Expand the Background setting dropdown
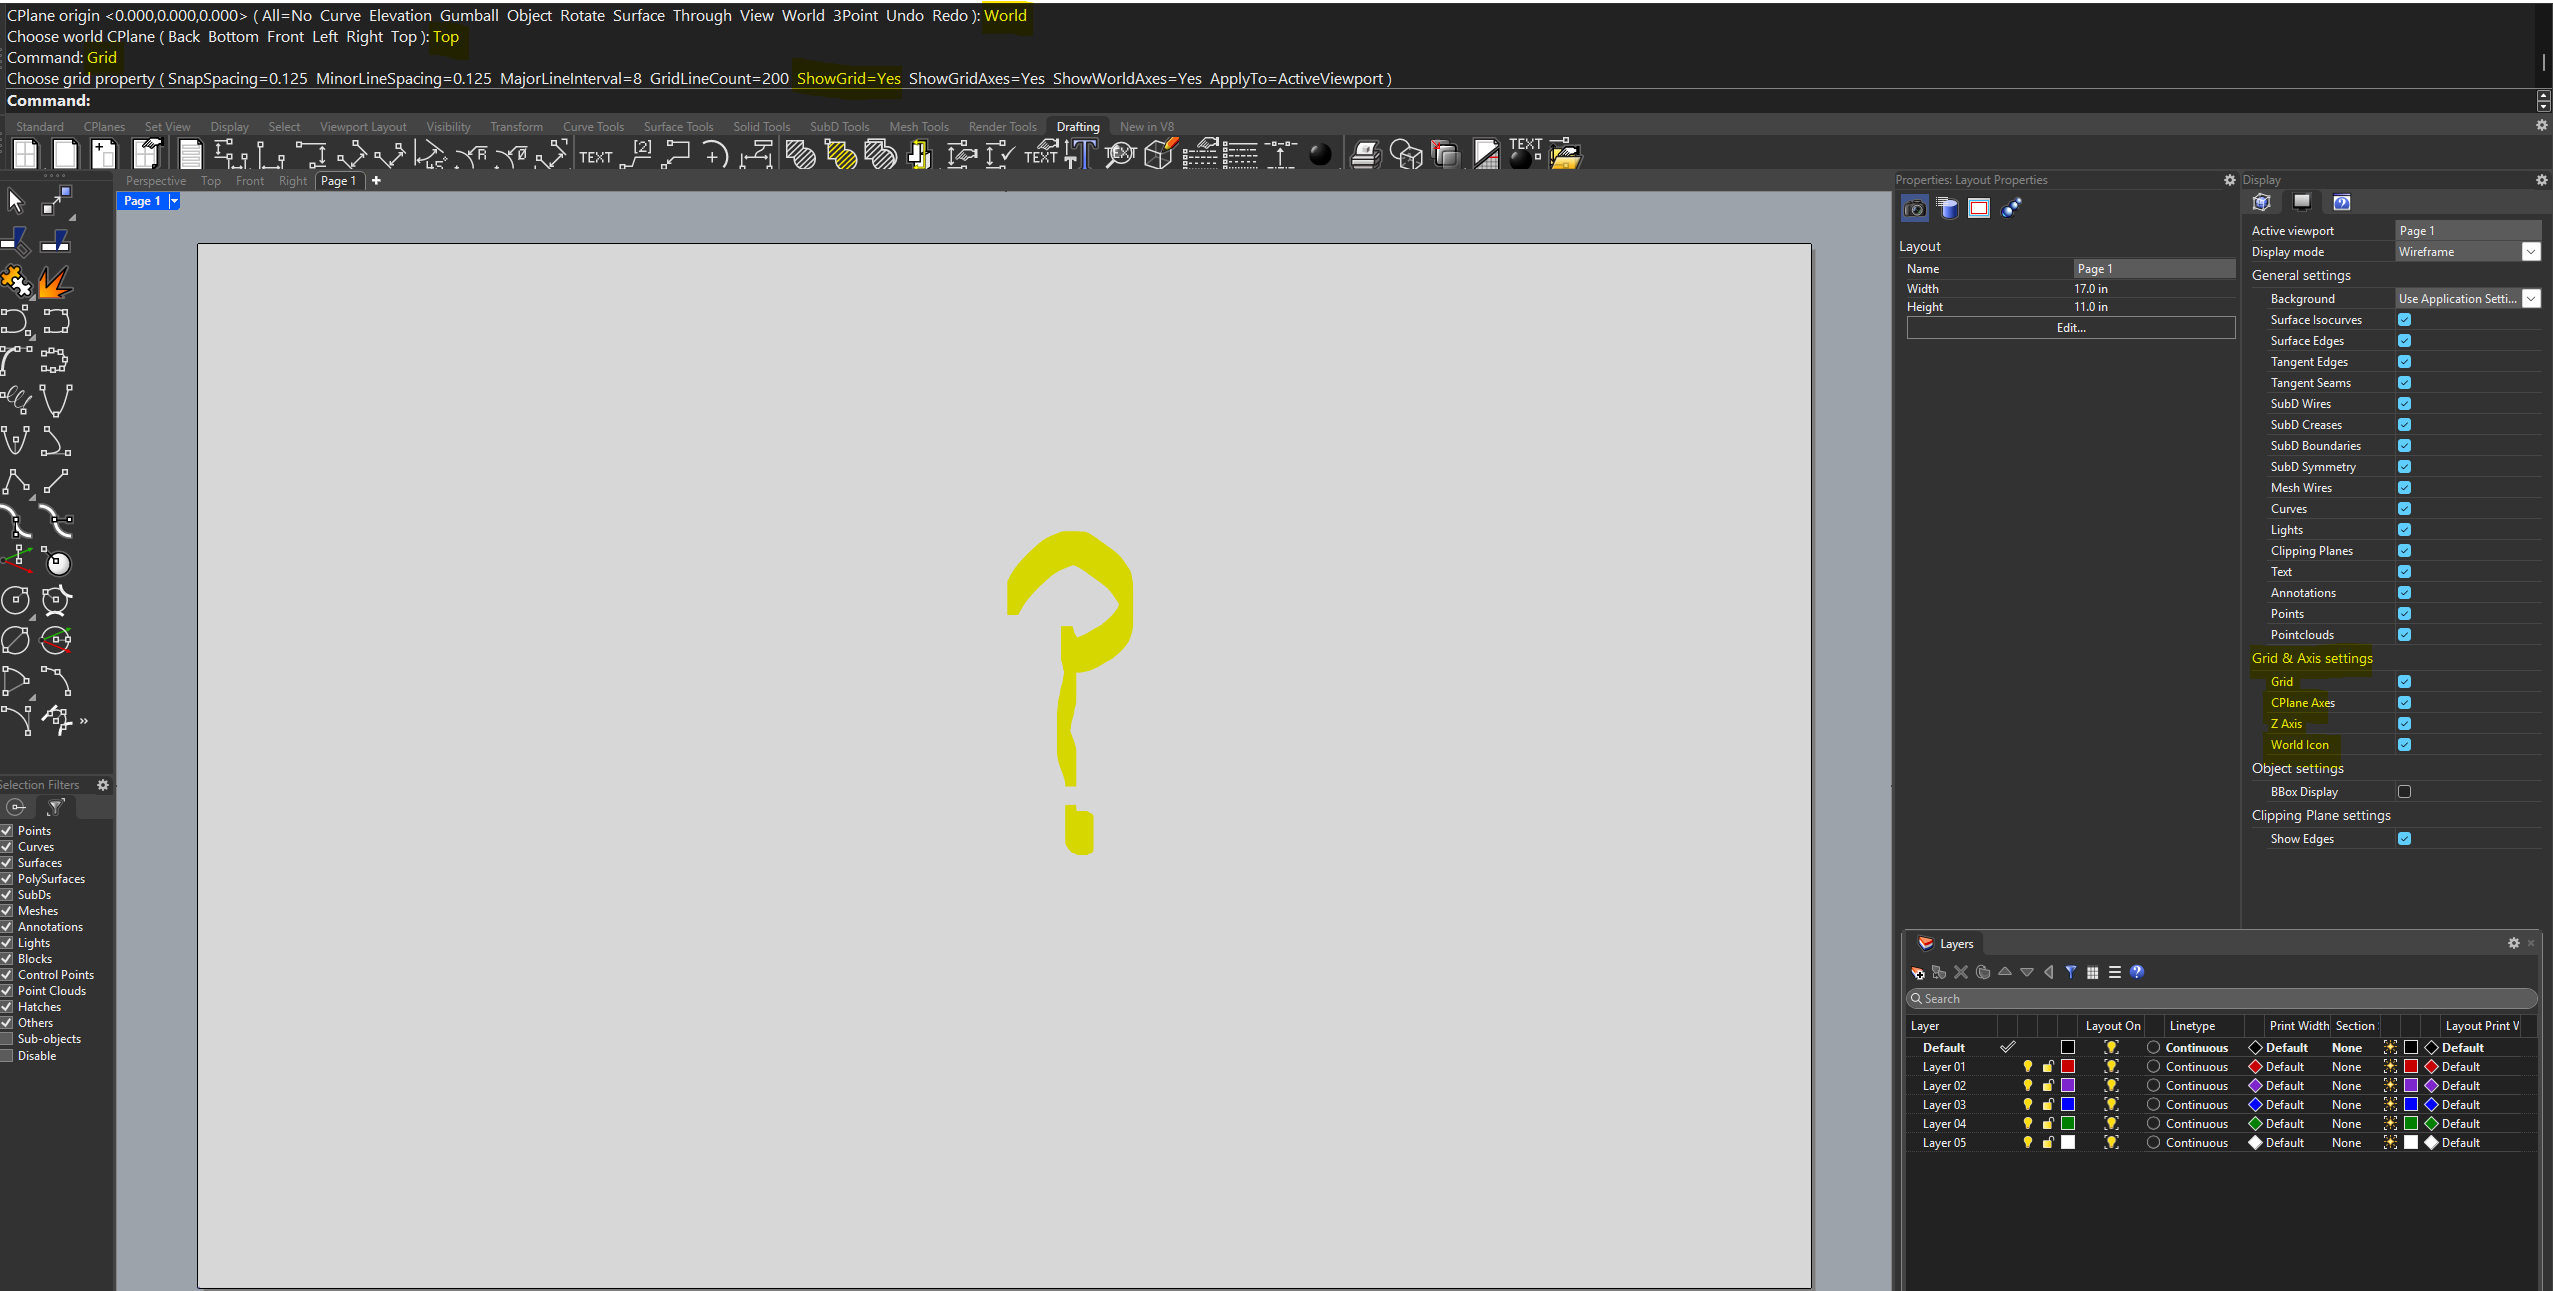 (x=2530, y=299)
